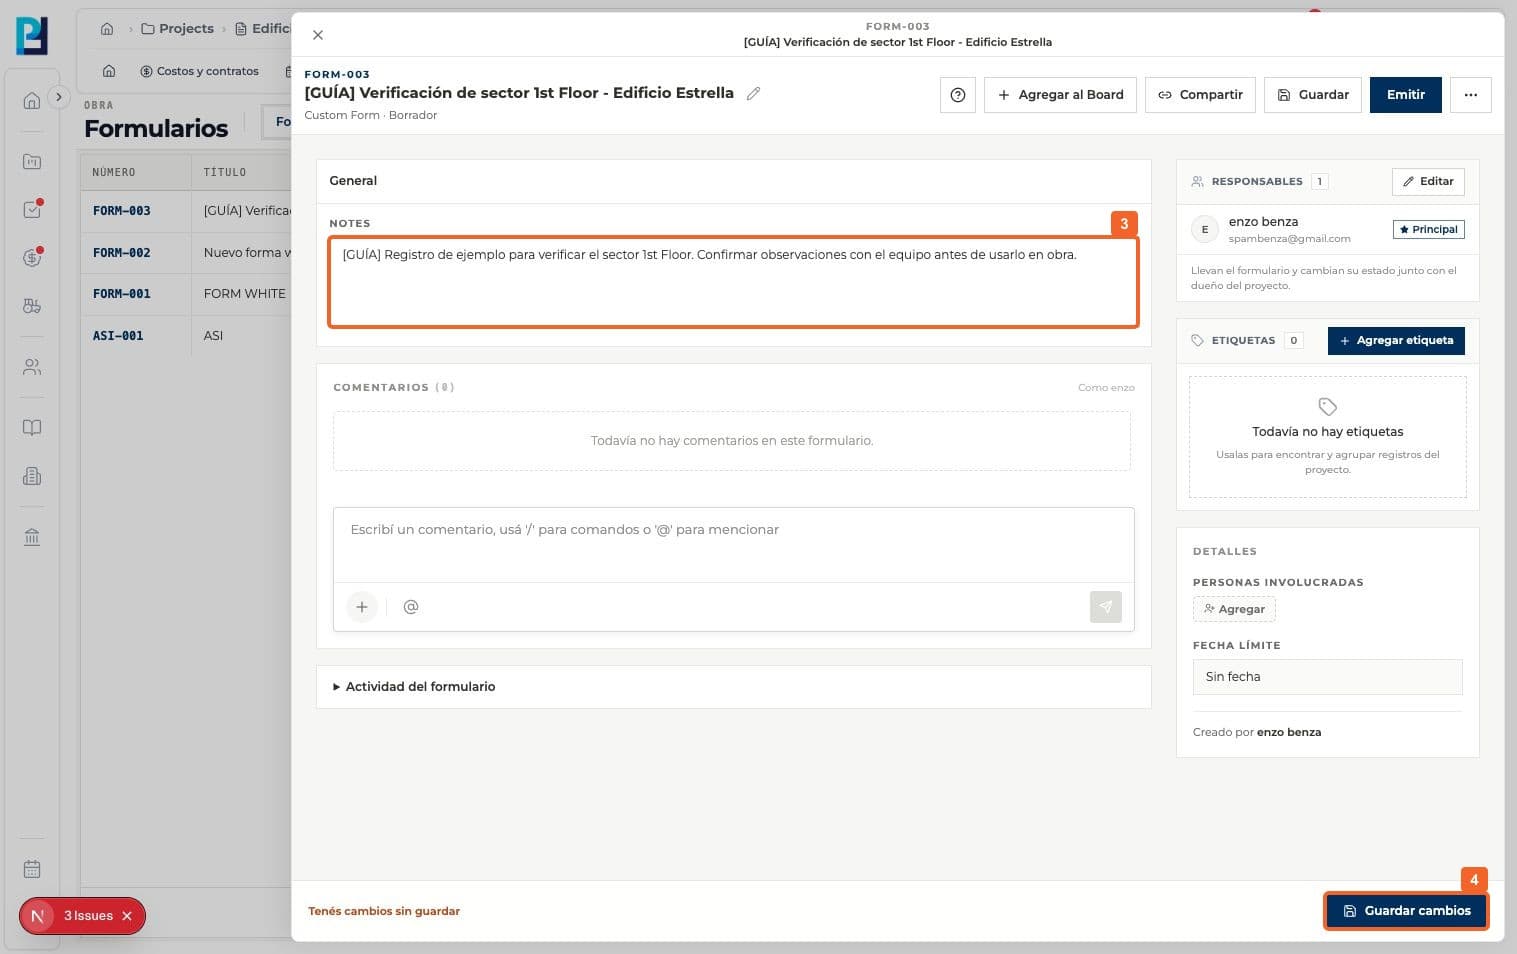1517x954 pixels.
Task: Click the app logo at top left
Action: tap(32, 36)
